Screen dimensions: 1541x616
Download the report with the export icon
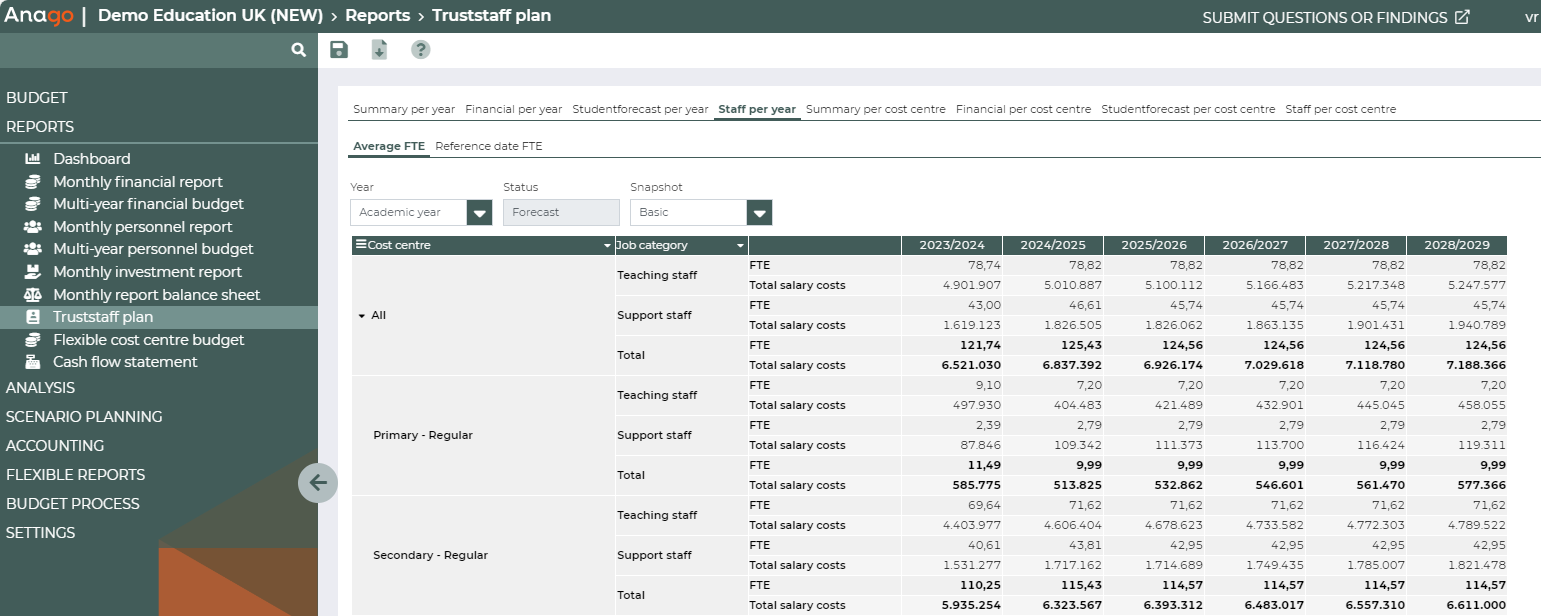[x=379, y=50]
